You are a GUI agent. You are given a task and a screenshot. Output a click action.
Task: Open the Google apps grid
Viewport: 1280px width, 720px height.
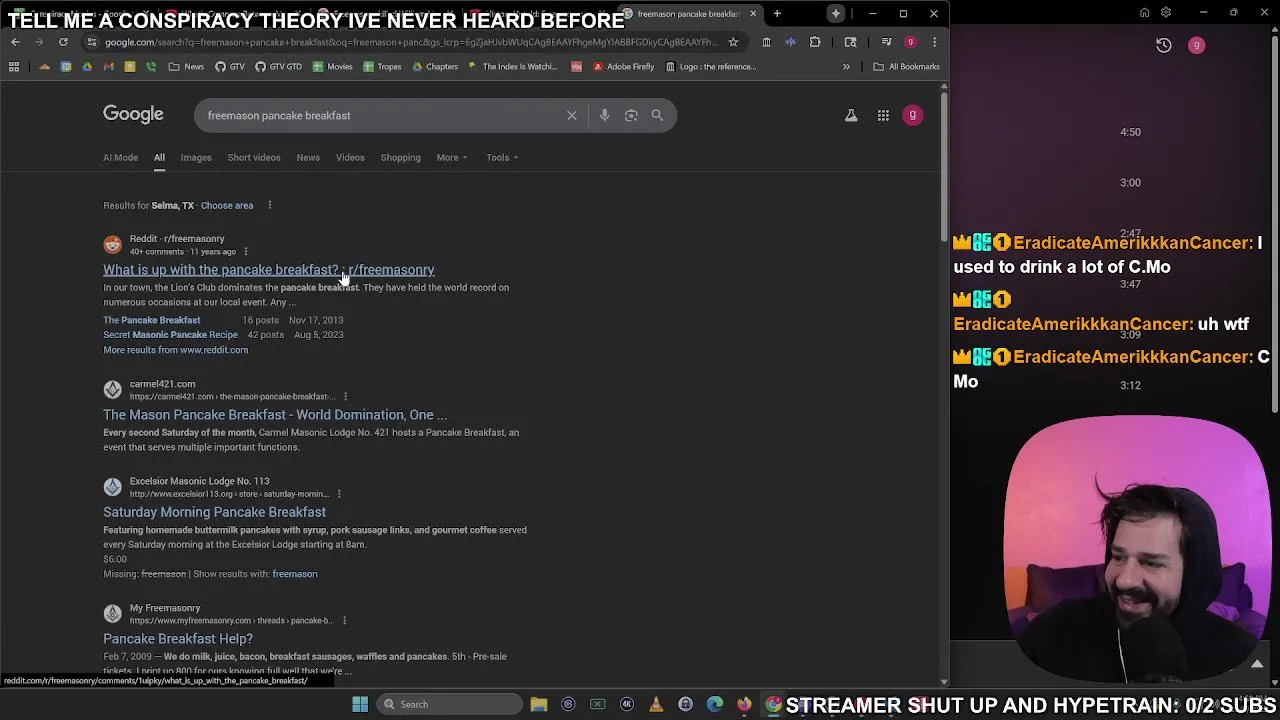click(883, 115)
